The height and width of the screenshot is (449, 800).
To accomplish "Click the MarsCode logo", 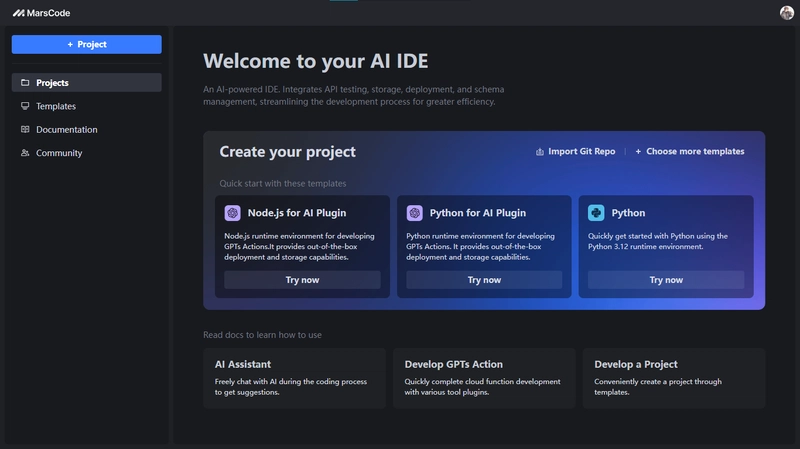I will click(41, 13).
